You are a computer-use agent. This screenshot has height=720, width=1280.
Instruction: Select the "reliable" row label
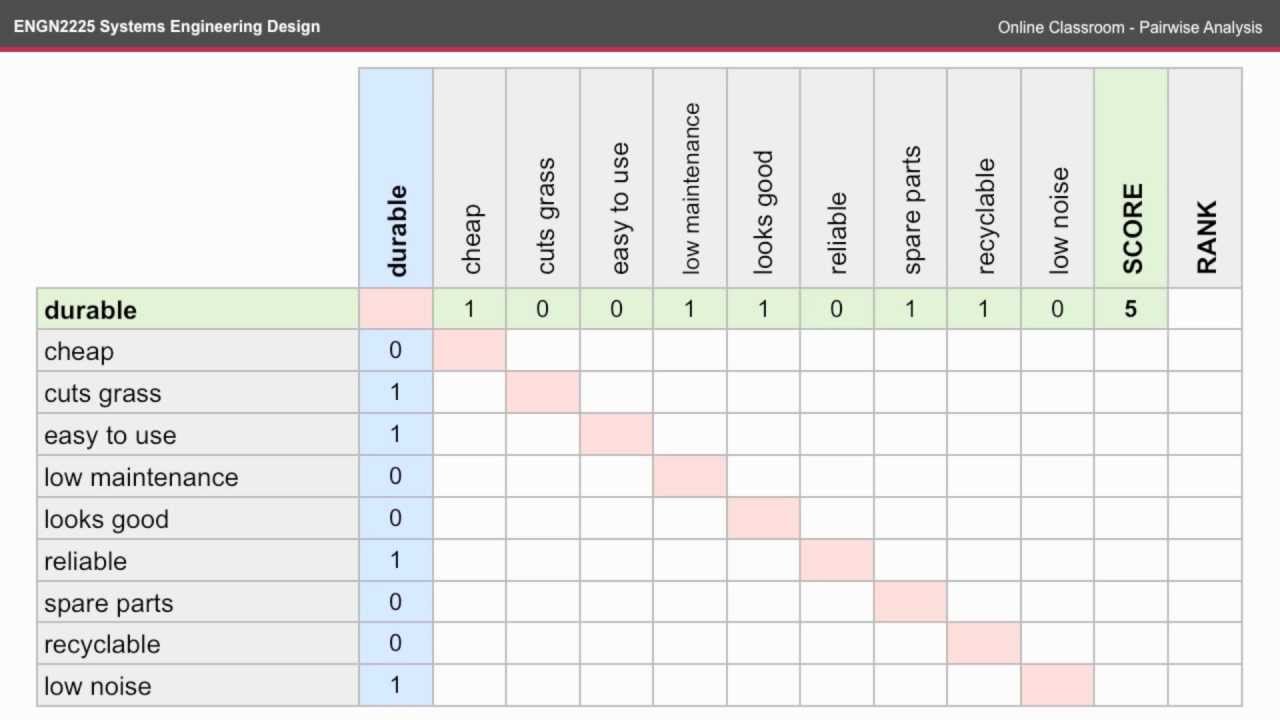pos(85,561)
